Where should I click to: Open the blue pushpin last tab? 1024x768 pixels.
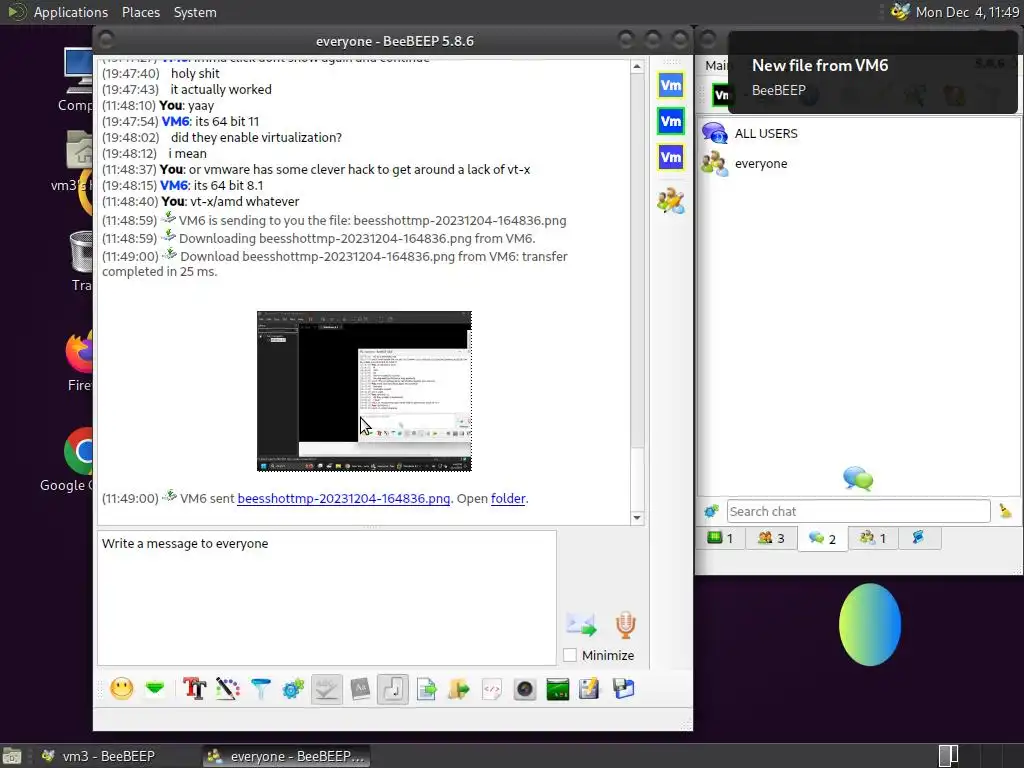[x=918, y=538]
